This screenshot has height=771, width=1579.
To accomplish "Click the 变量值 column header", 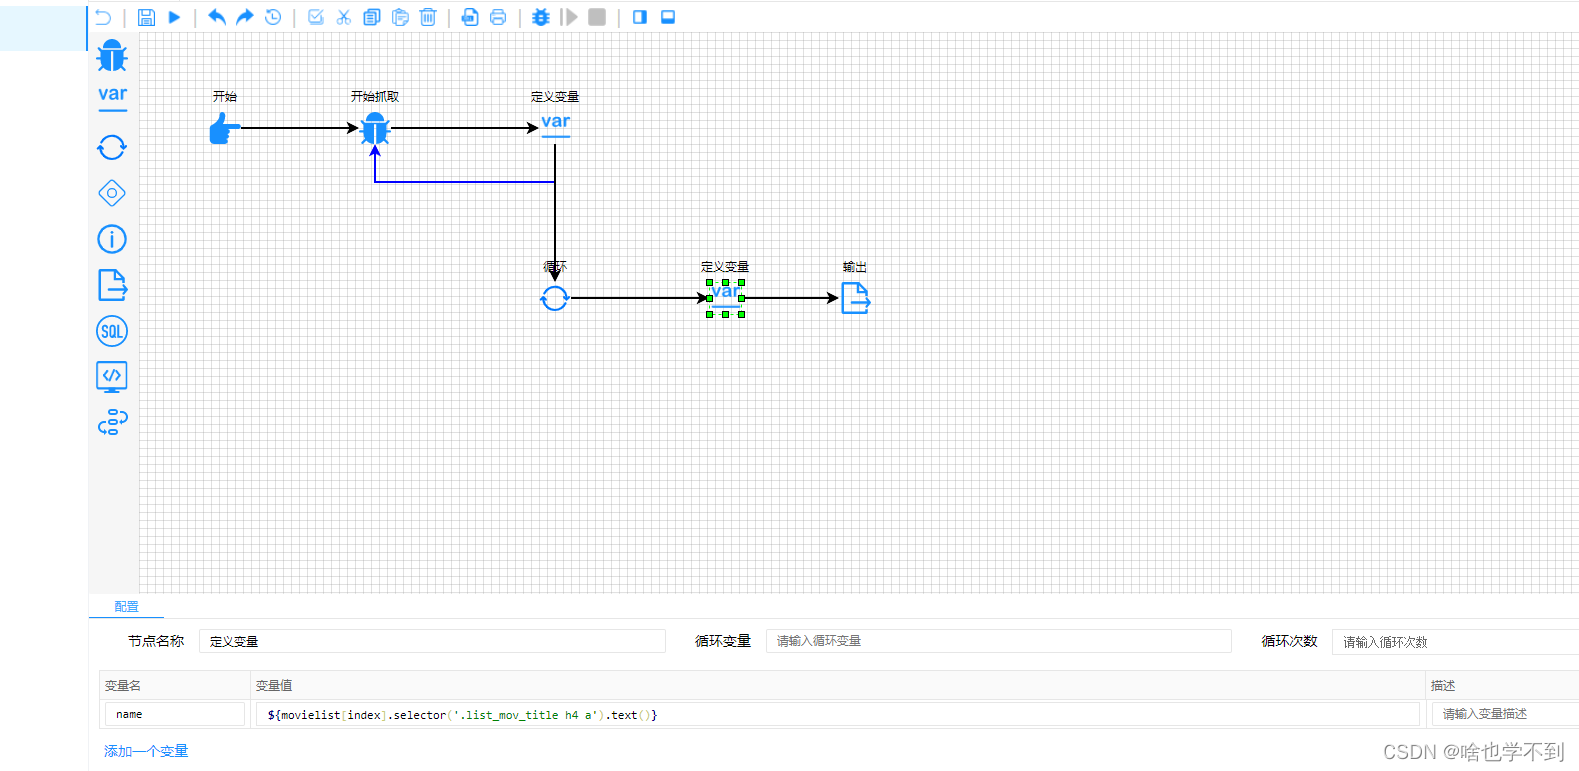I will click(274, 686).
